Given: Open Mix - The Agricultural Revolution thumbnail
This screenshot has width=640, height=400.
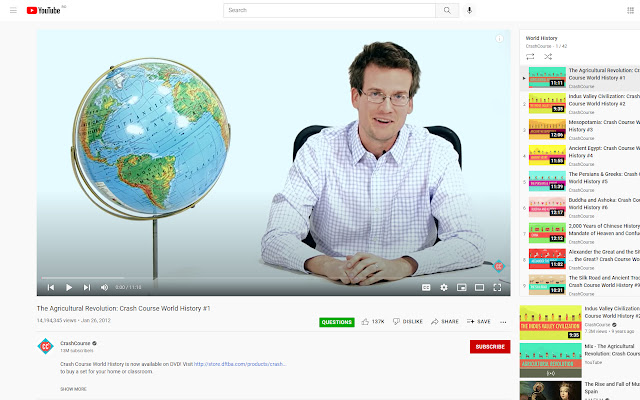Looking at the screenshot, I should click(551, 360).
